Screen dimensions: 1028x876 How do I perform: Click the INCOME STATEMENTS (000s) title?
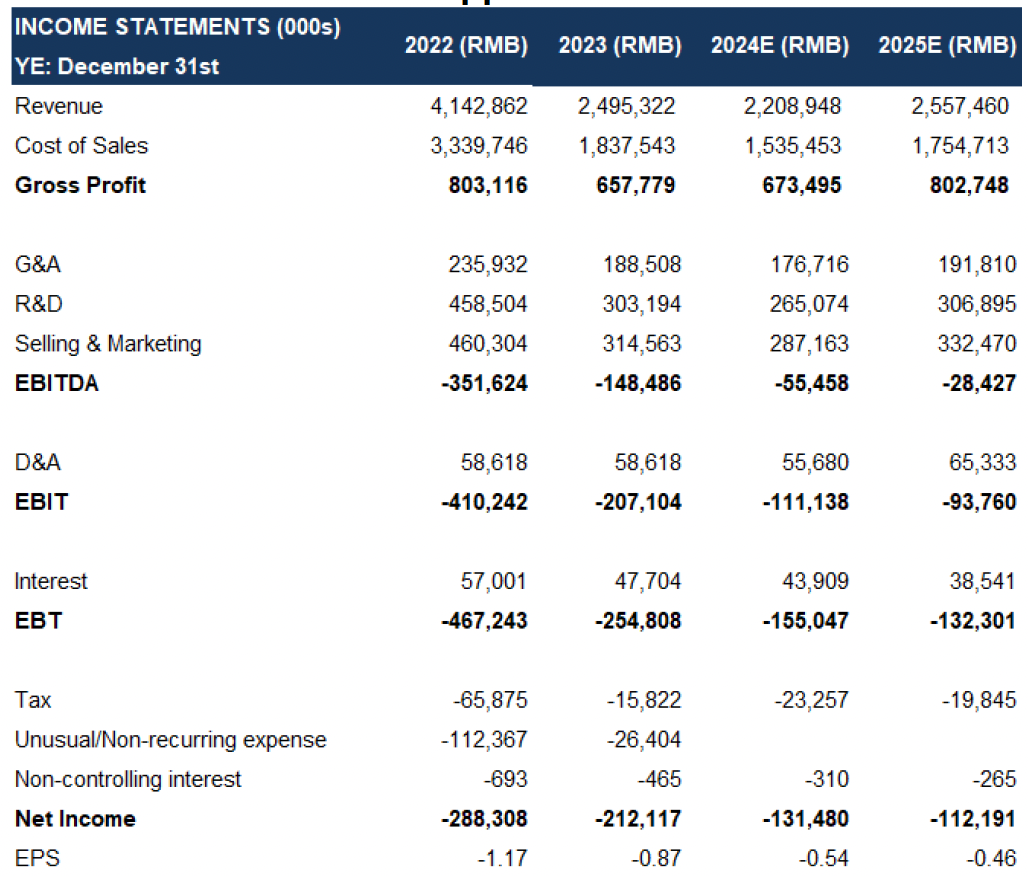point(178,27)
